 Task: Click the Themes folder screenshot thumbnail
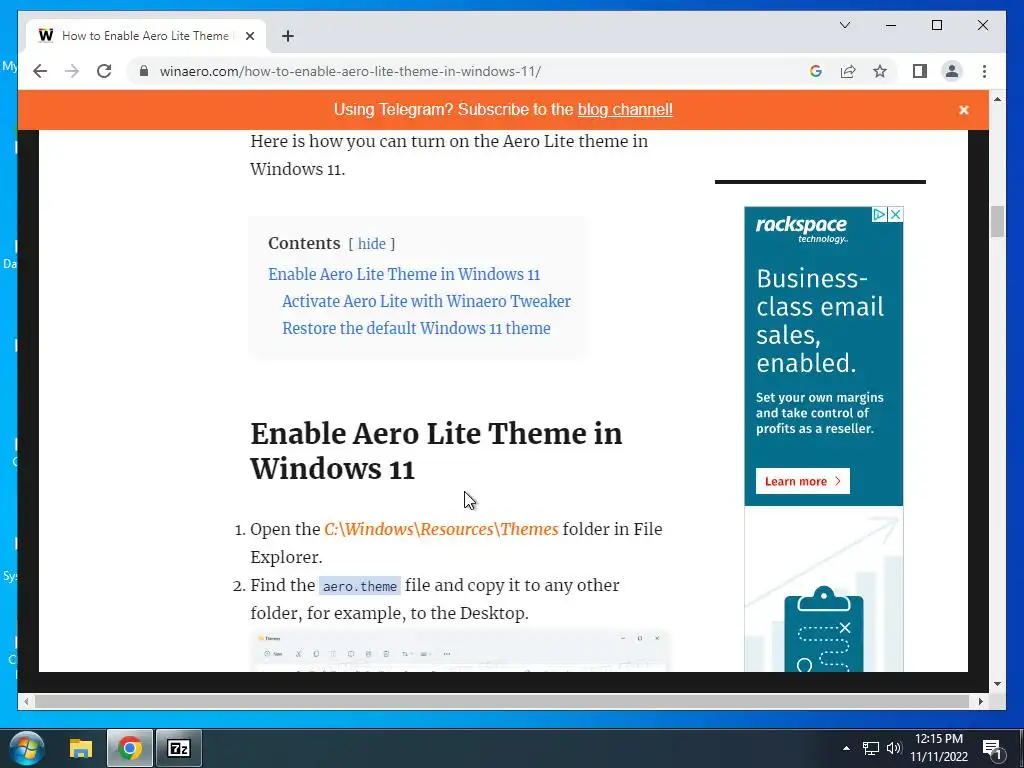point(460,650)
